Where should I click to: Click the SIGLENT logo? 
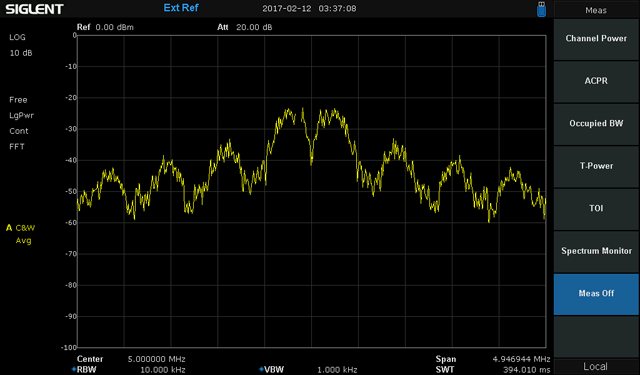coord(34,9)
